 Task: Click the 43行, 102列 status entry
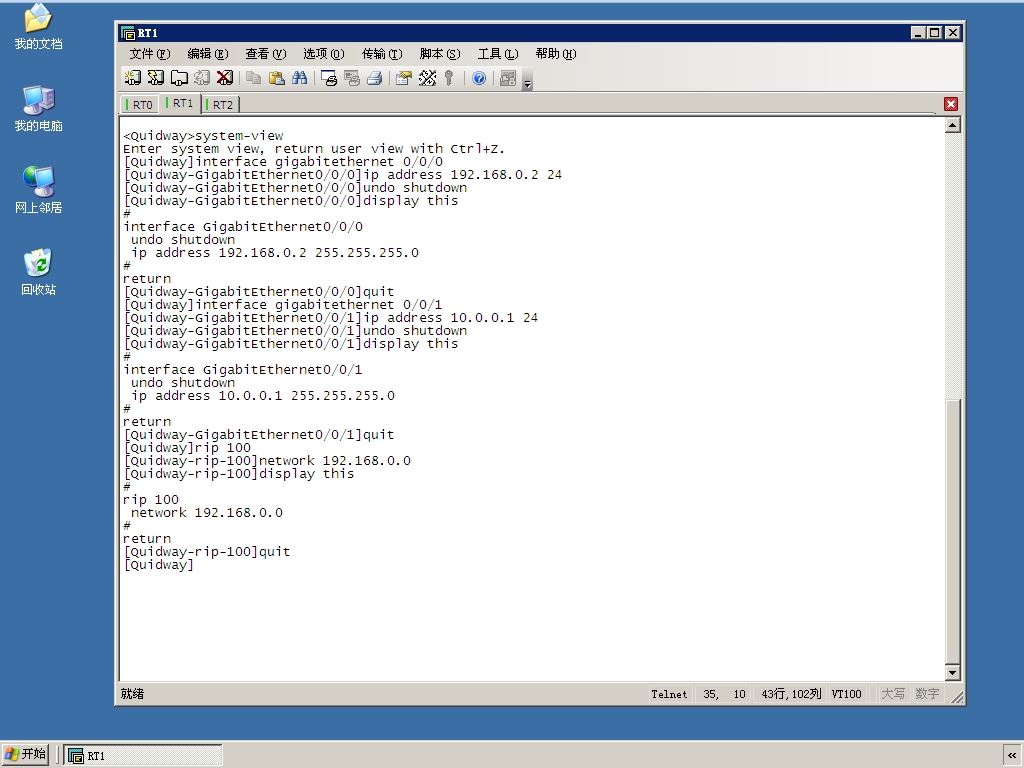pyautogui.click(x=791, y=694)
